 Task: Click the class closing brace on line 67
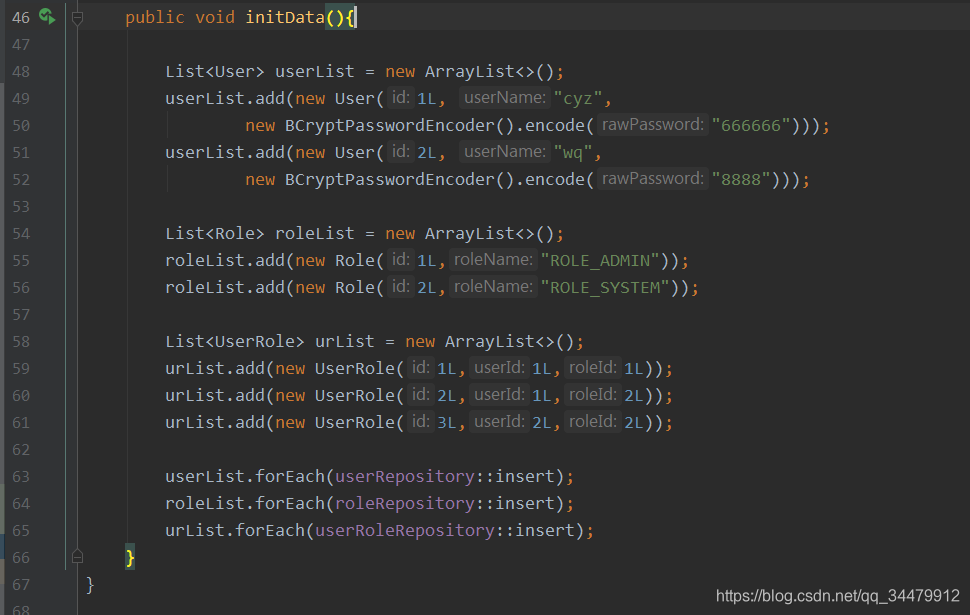[90, 584]
